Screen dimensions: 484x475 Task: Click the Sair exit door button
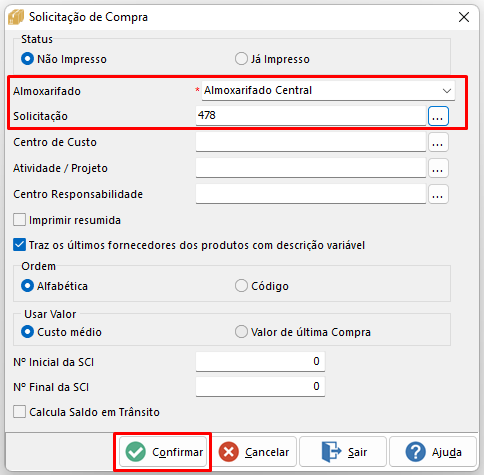(x=343, y=452)
